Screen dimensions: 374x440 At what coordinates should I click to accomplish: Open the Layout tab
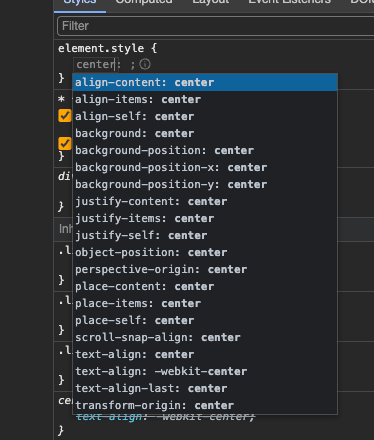click(211, 3)
